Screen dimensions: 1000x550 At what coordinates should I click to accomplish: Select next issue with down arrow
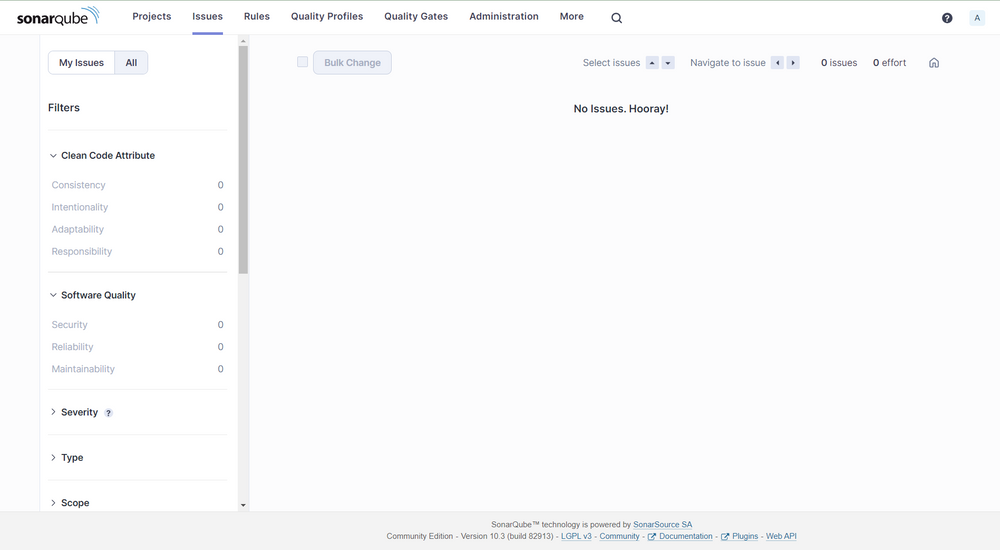pyautogui.click(x=668, y=63)
